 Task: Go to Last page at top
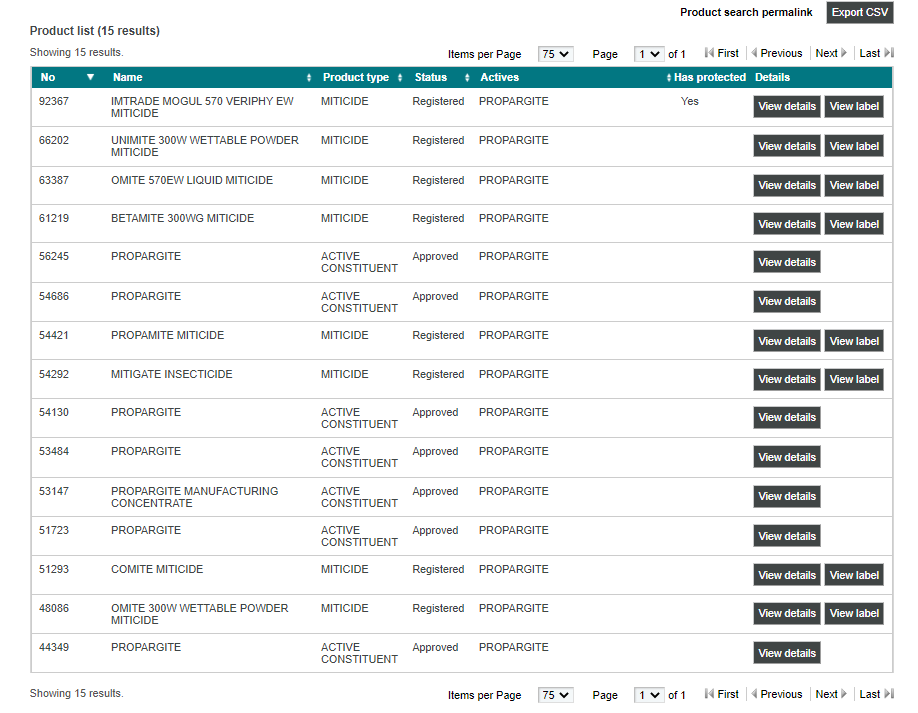click(876, 53)
